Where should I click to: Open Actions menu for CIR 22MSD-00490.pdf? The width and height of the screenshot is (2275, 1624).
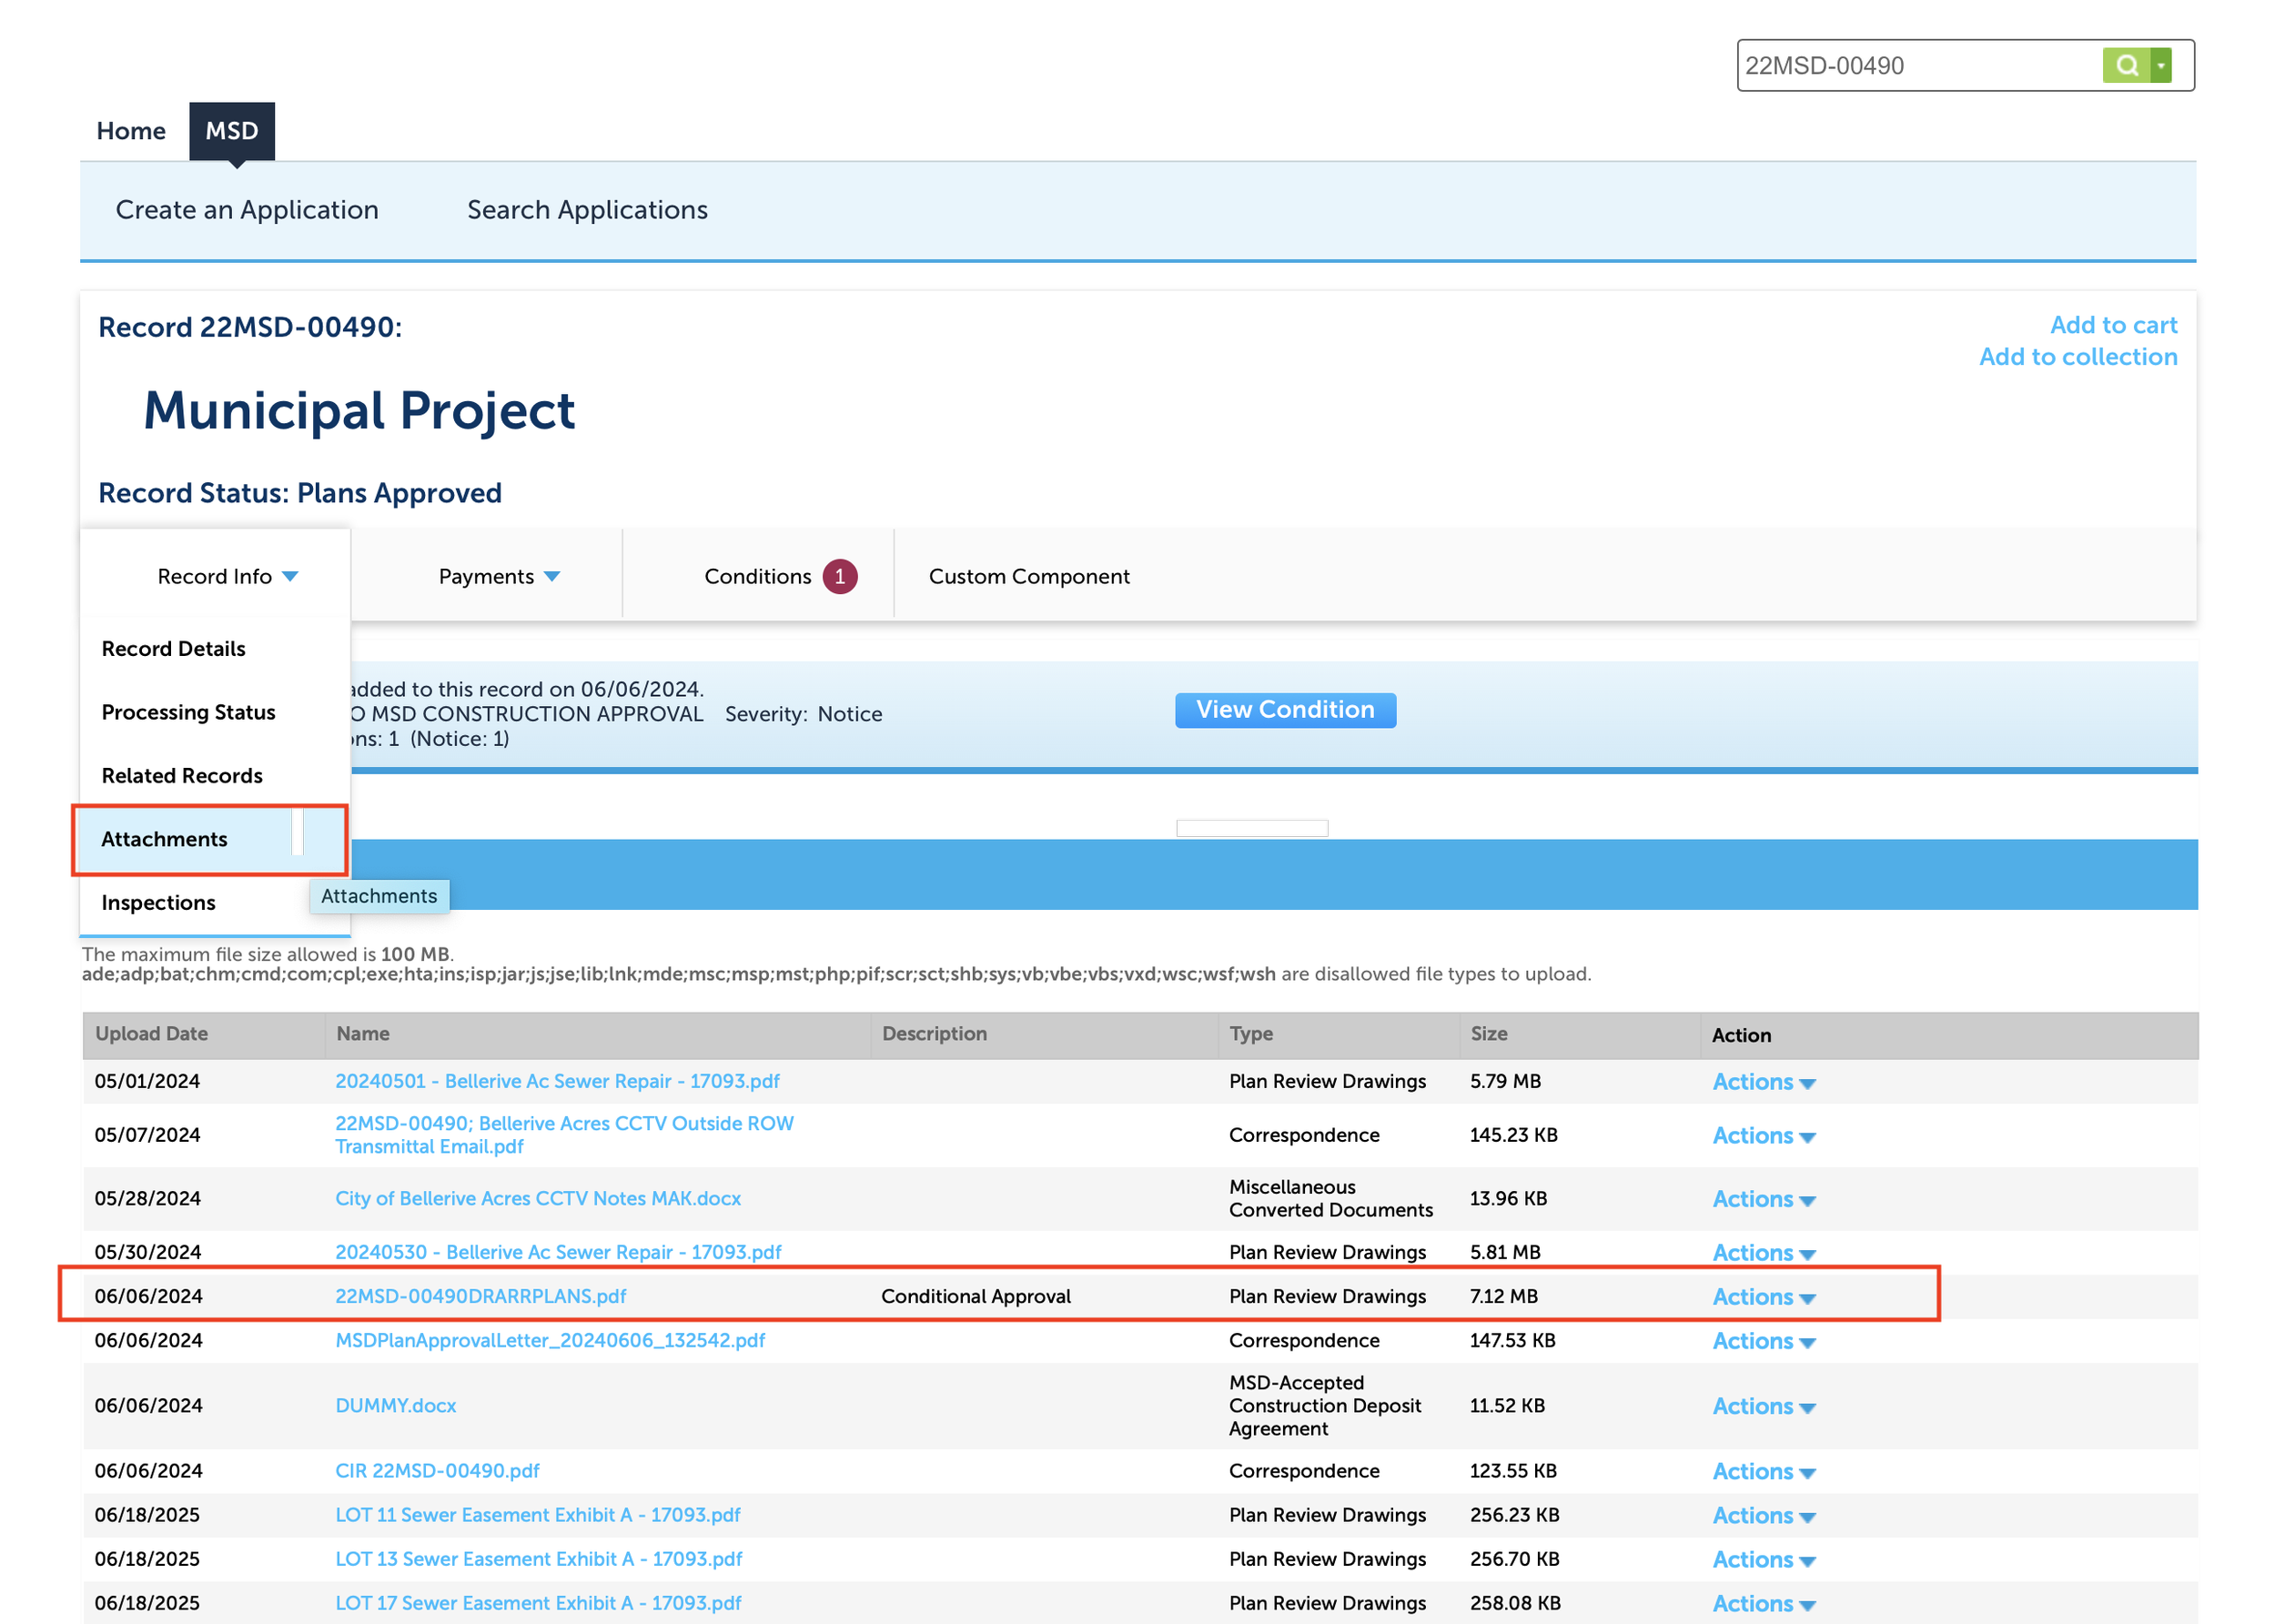pos(1762,1471)
